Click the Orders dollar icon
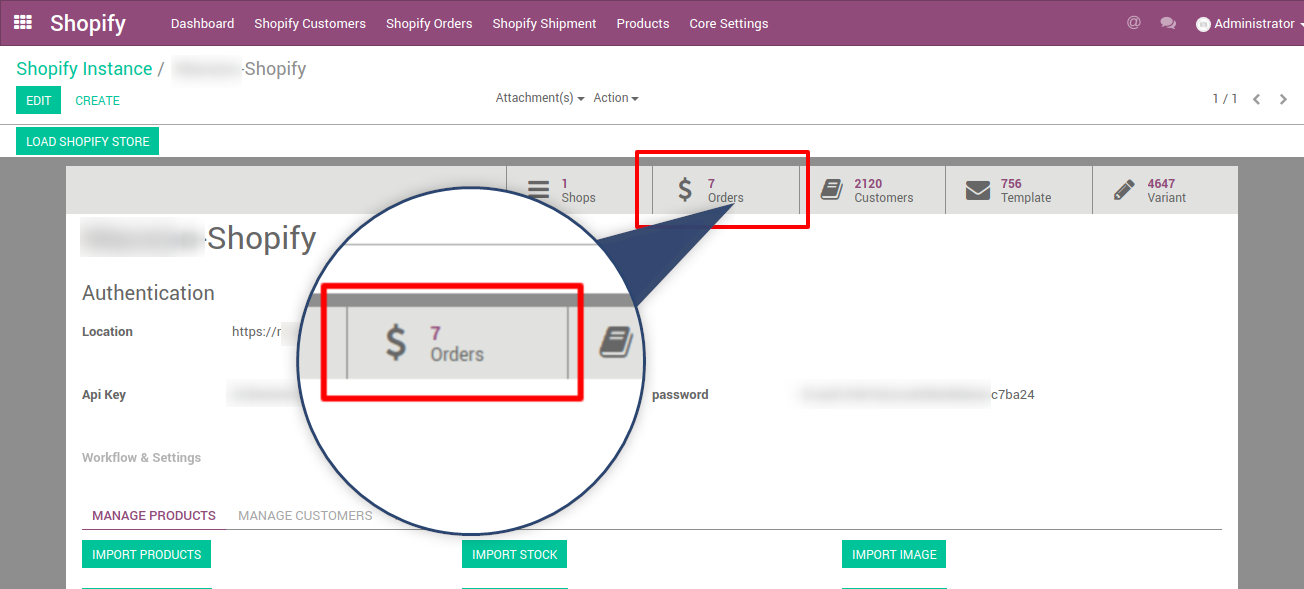1304x589 pixels. tap(685, 190)
